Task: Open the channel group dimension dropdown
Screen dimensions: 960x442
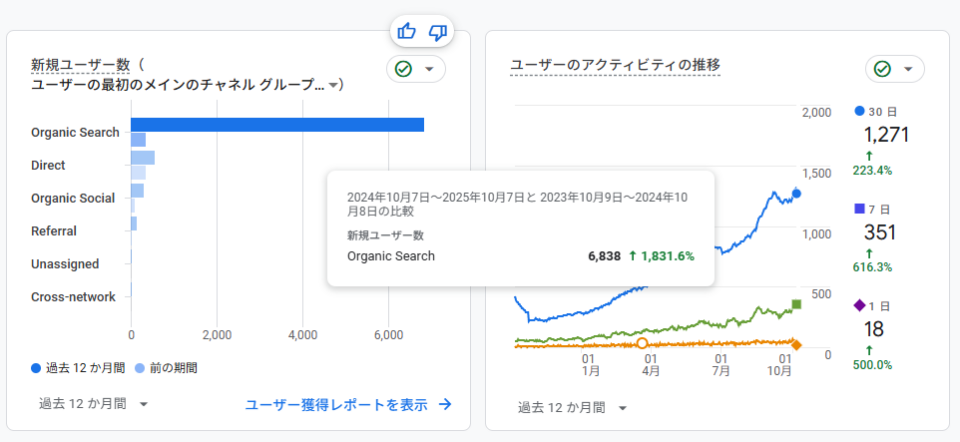Action: coord(334,85)
